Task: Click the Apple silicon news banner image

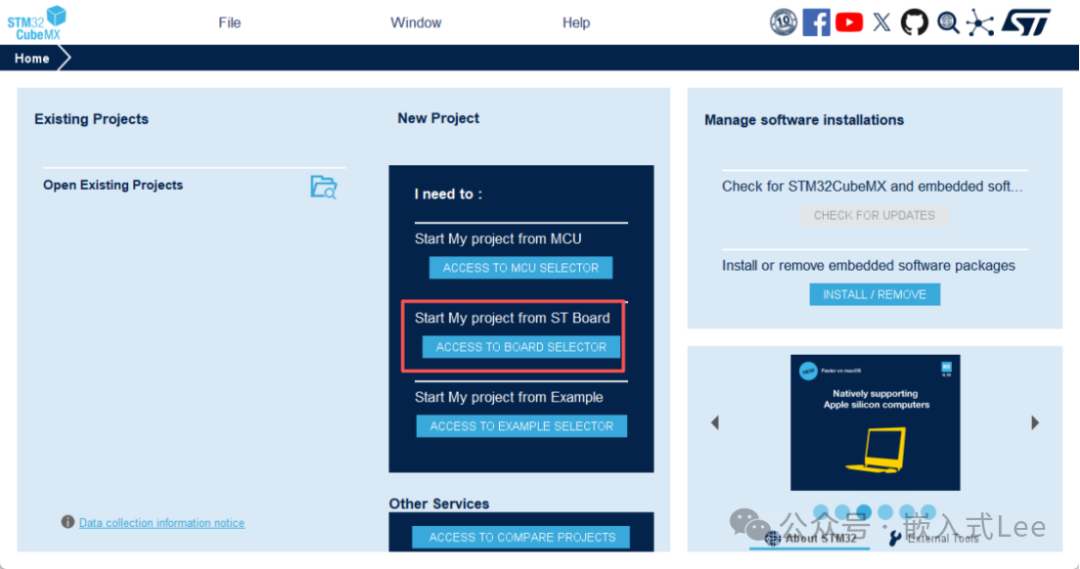Action: point(875,423)
